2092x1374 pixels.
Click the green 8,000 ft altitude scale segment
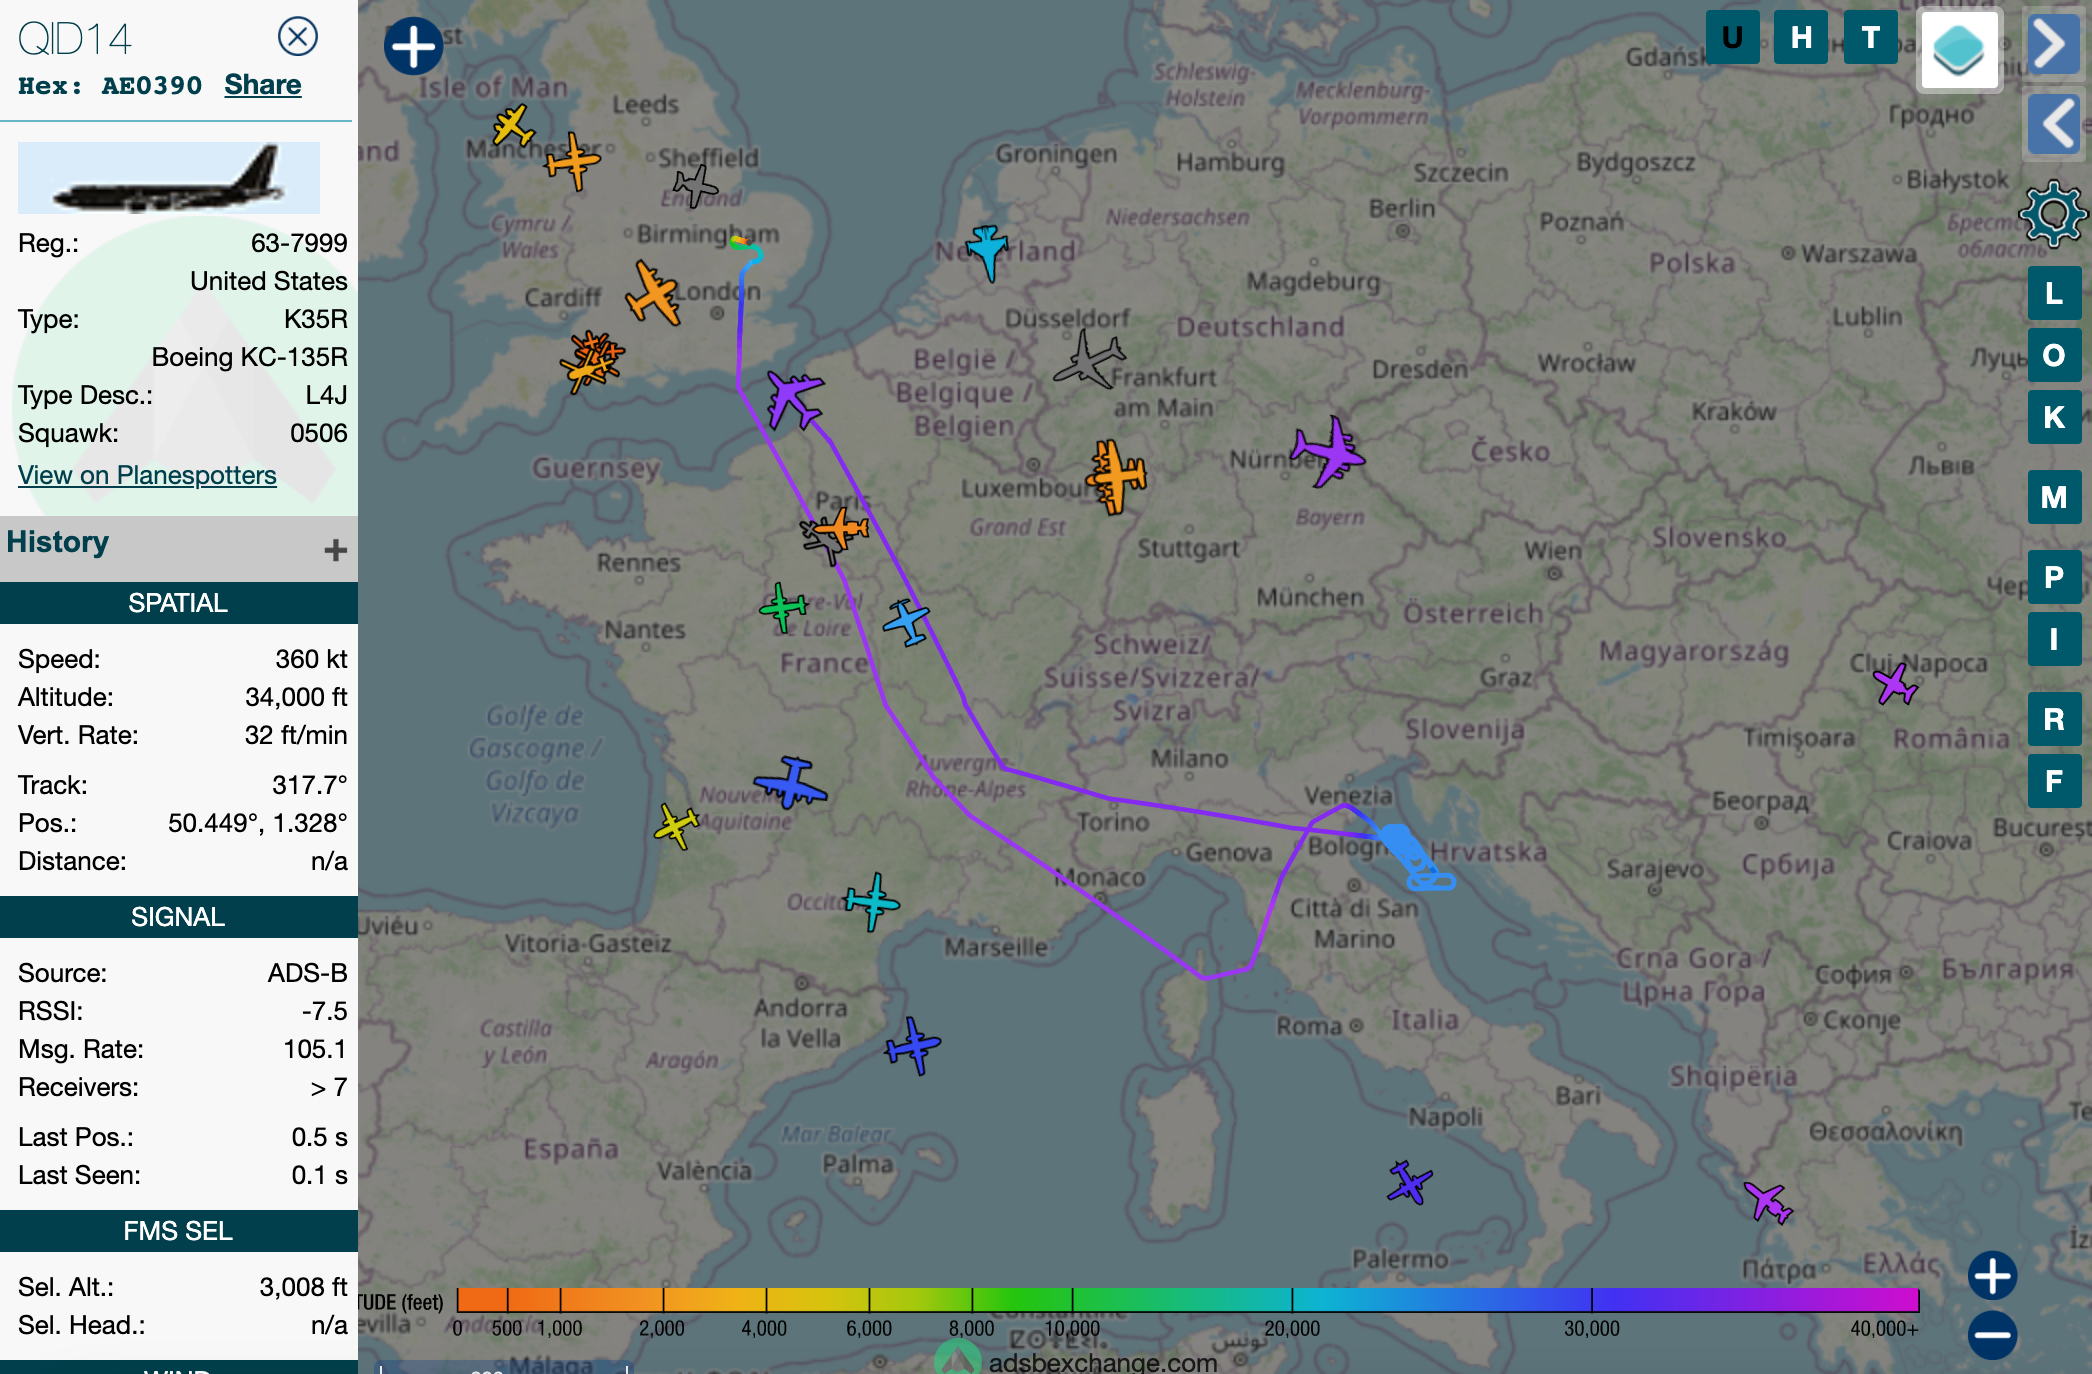click(x=1022, y=1300)
